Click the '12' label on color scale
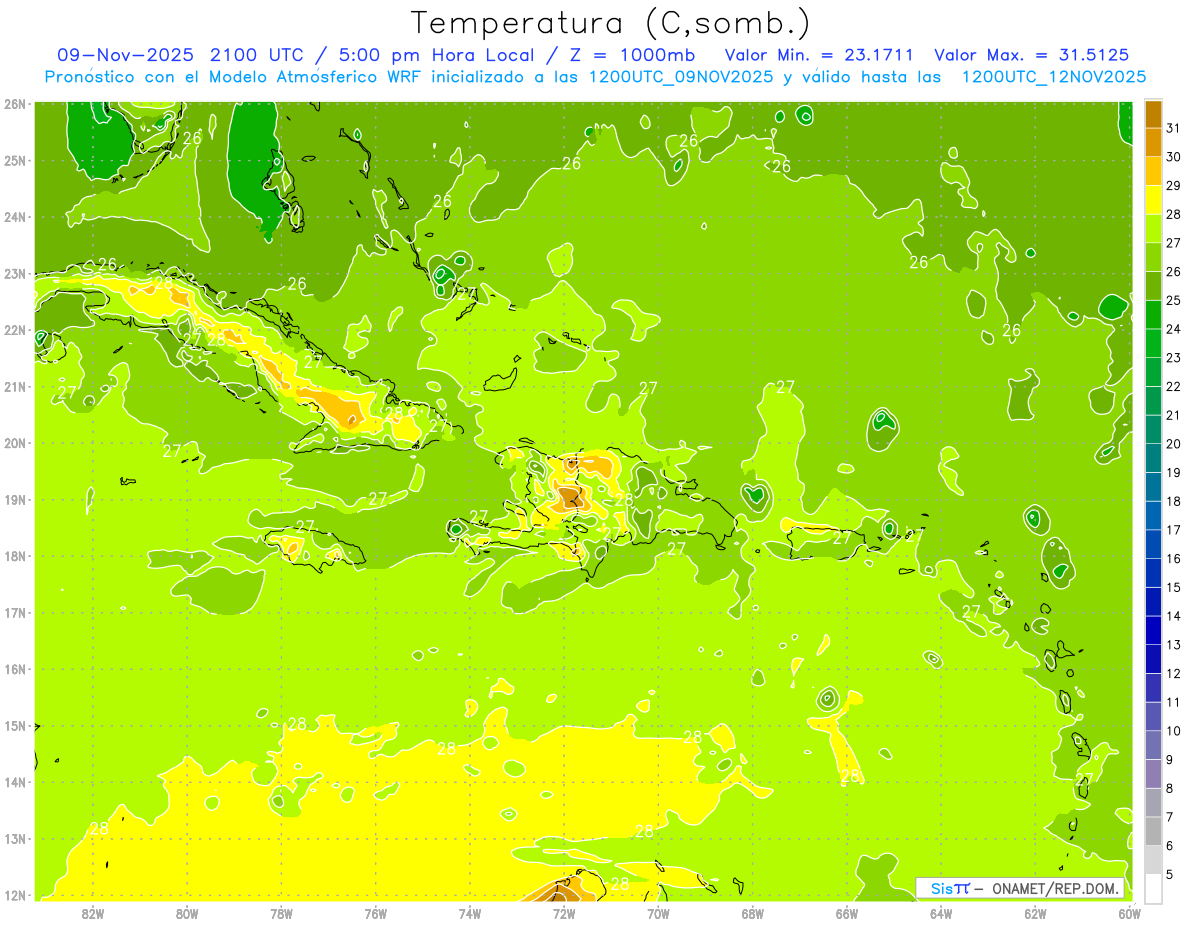Screen dimensions: 1200x927 coord(1173,673)
